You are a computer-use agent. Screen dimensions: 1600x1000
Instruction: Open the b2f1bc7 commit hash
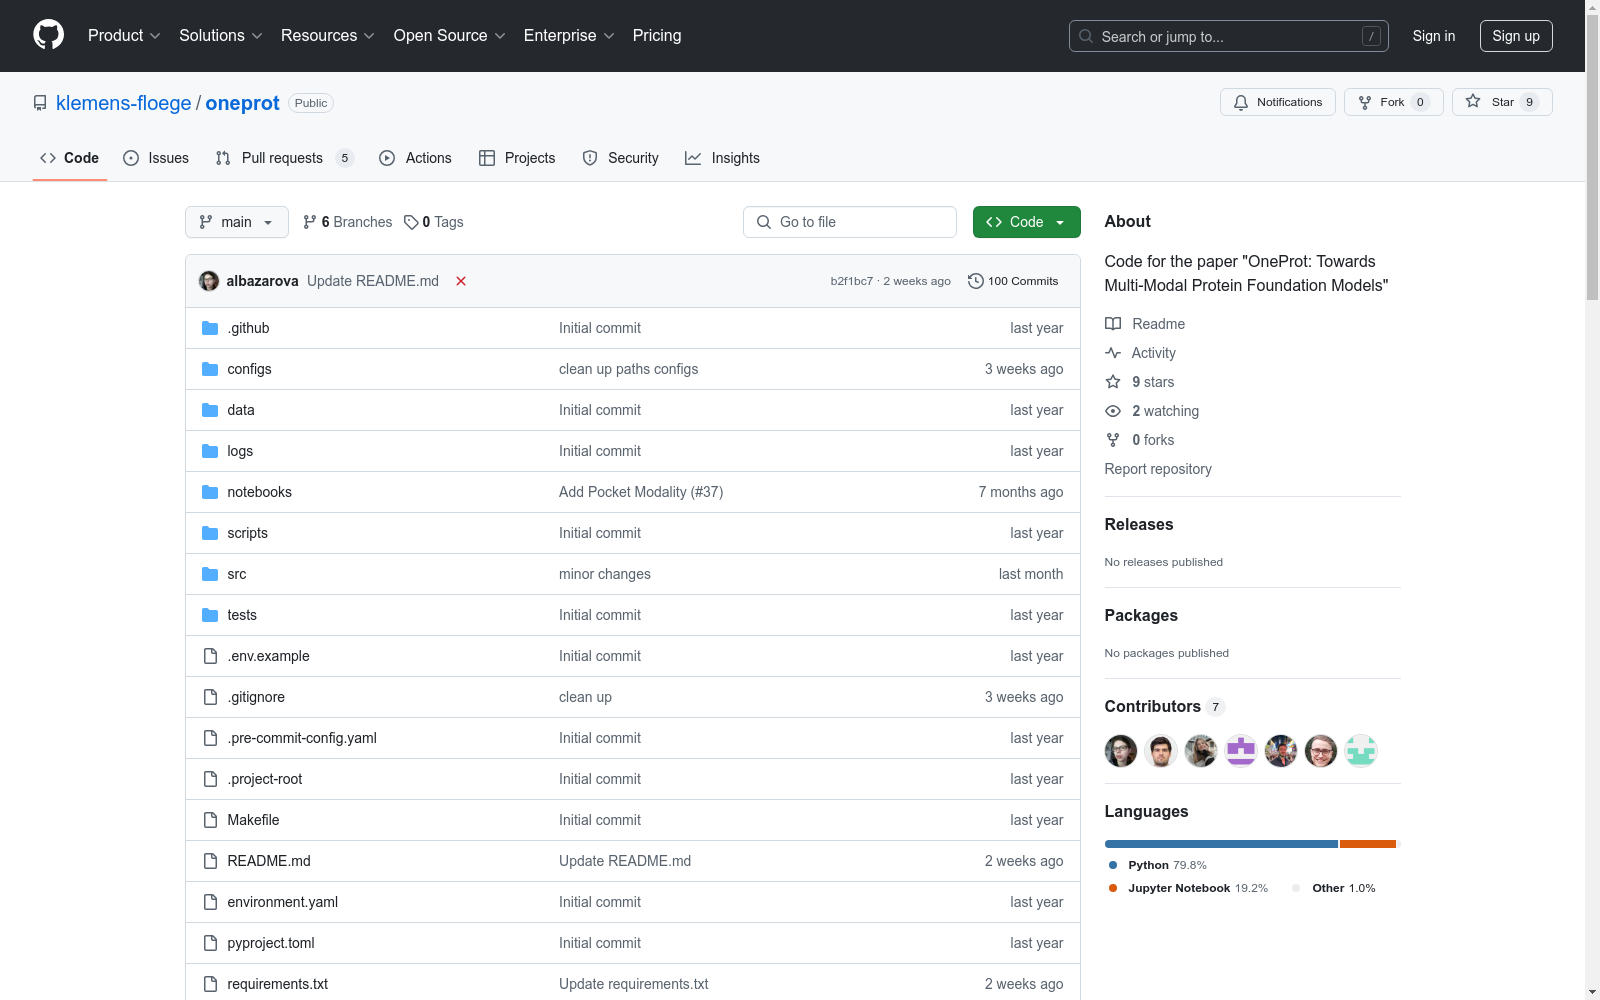coord(851,281)
